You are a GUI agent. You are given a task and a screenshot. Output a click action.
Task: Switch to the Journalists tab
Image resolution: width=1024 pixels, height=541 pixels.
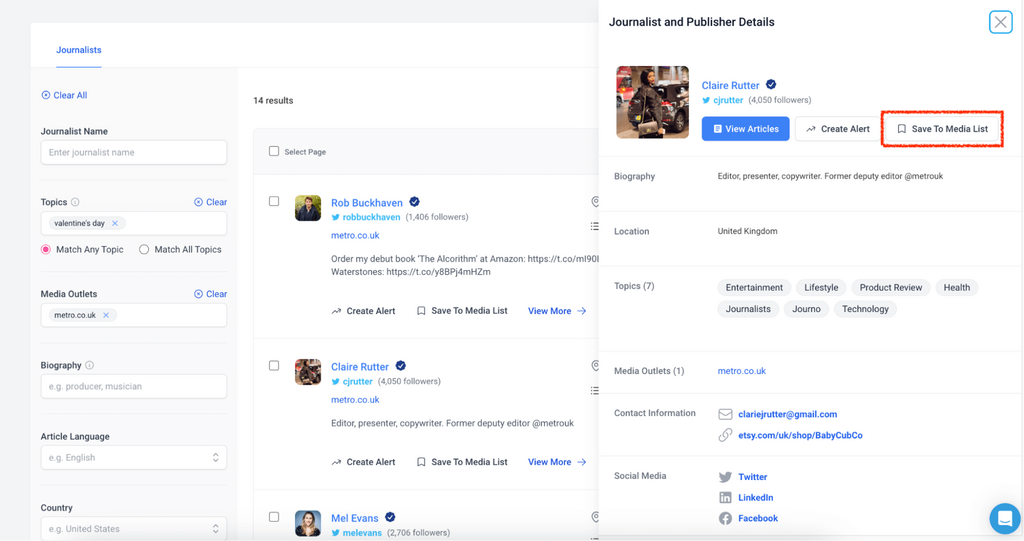(79, 50)
